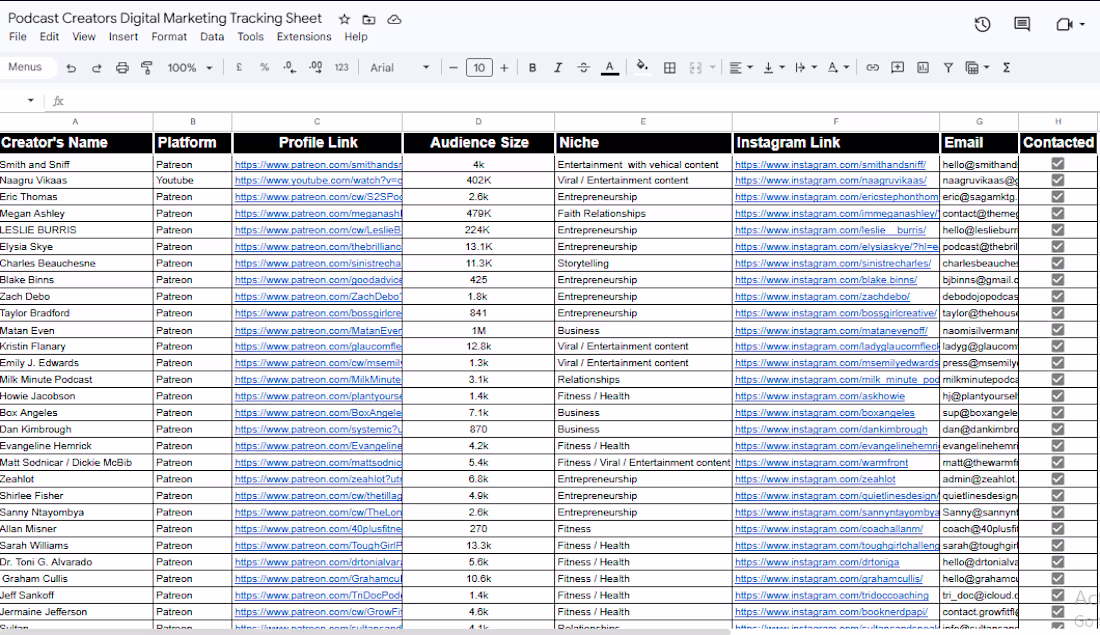Open the Edit menu

click(49, 36)
